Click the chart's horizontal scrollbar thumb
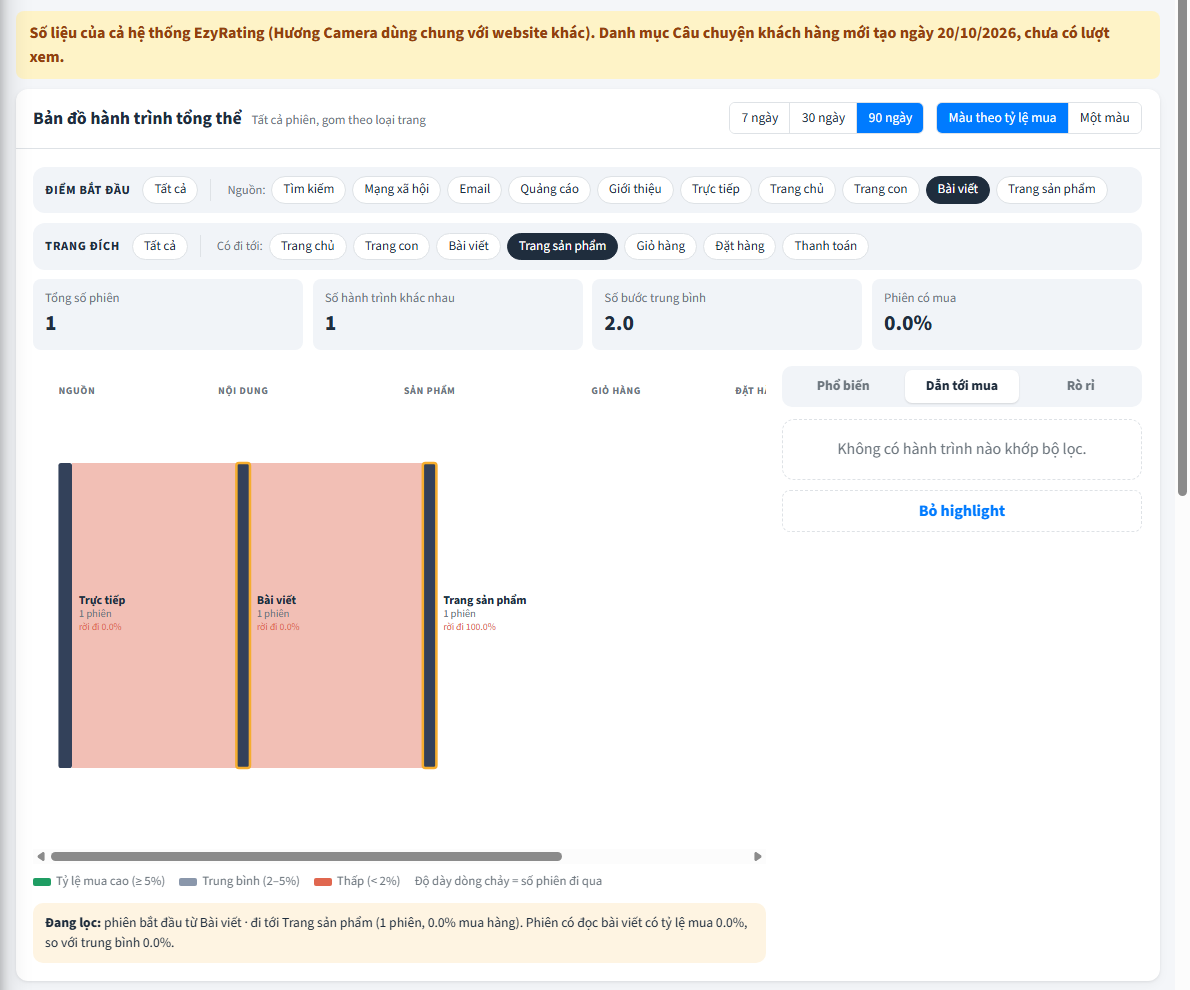Viewport: 1190px width, 990px height. coord(306,856)
